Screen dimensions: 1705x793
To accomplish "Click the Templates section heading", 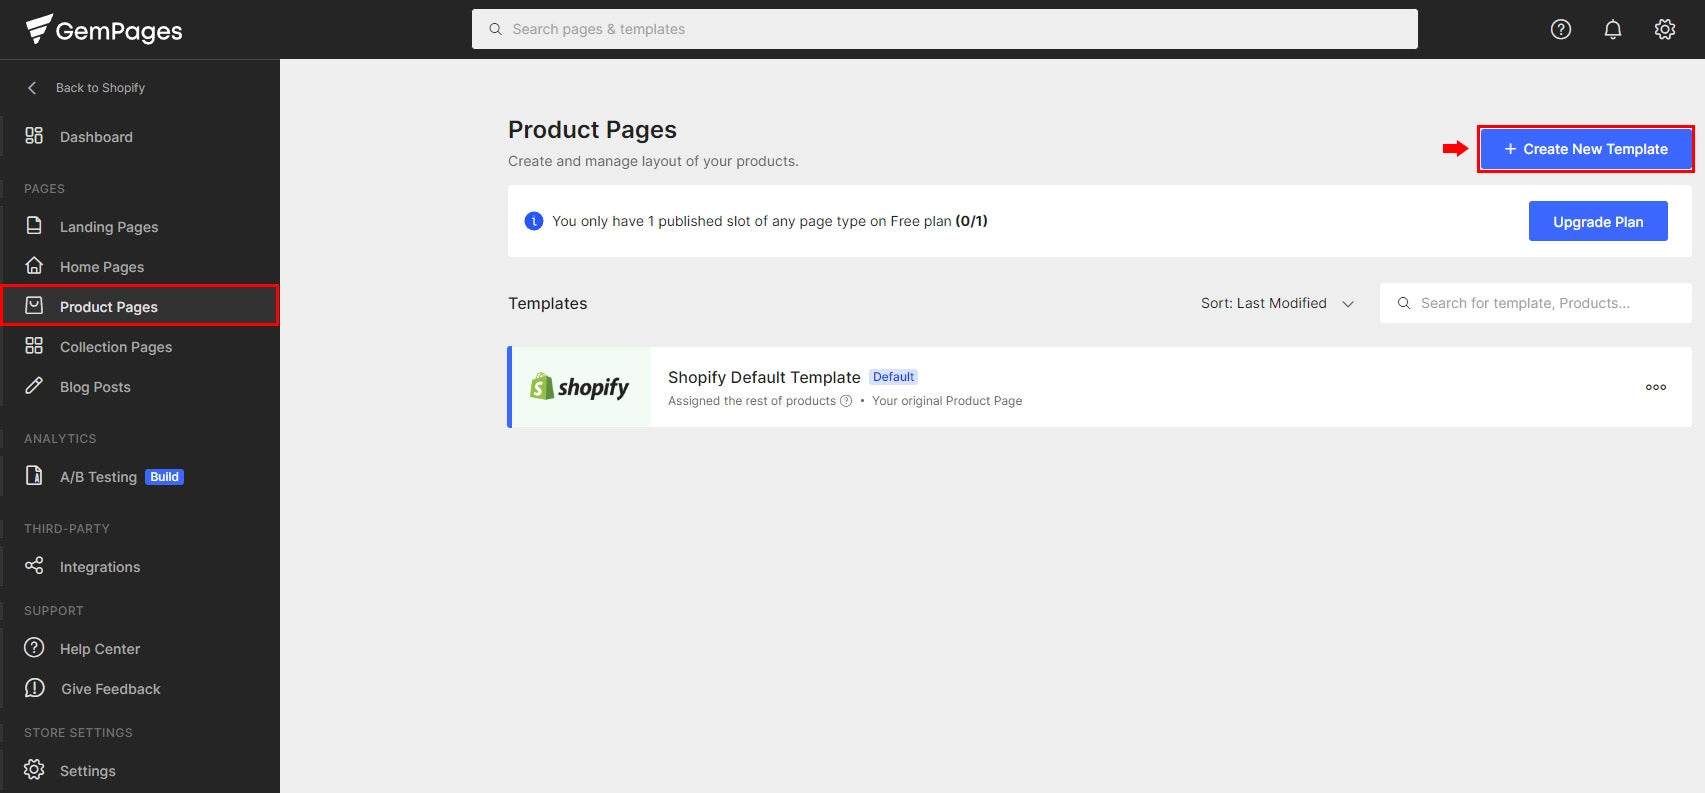I will pyautogui.click(x=548, y=303).
